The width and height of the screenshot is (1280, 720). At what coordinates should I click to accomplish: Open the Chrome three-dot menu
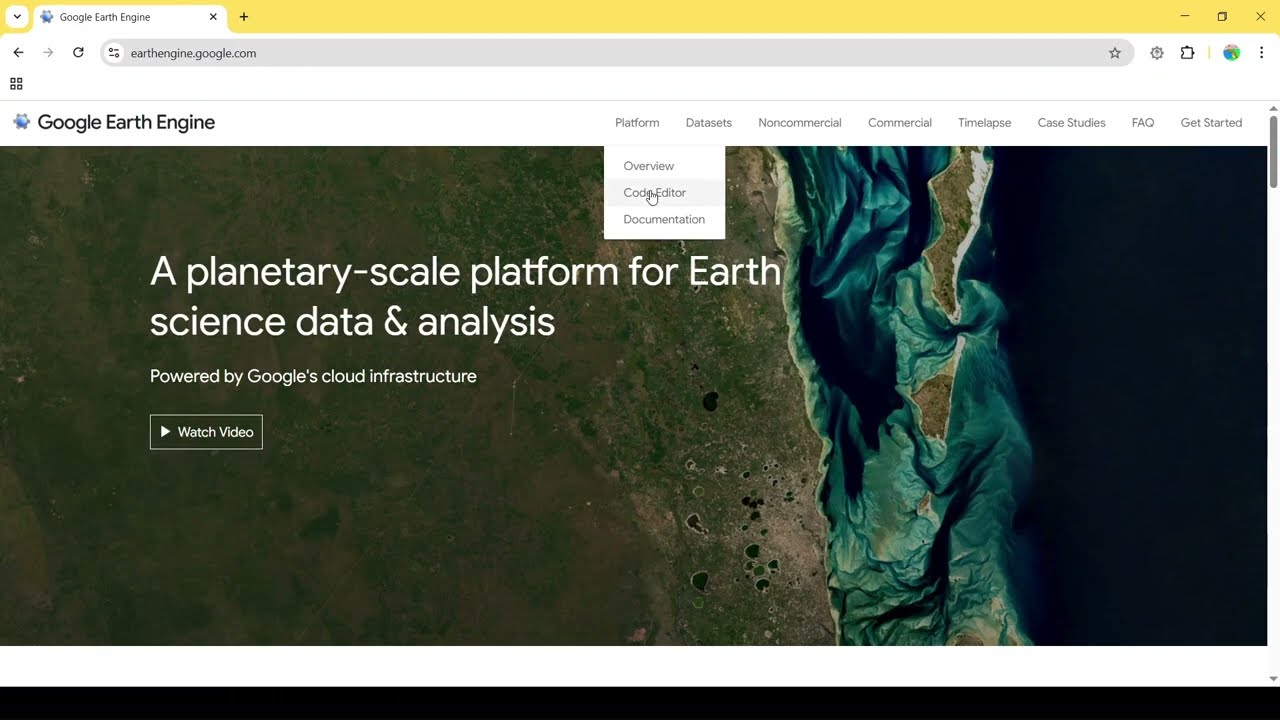pos(1261,53)
